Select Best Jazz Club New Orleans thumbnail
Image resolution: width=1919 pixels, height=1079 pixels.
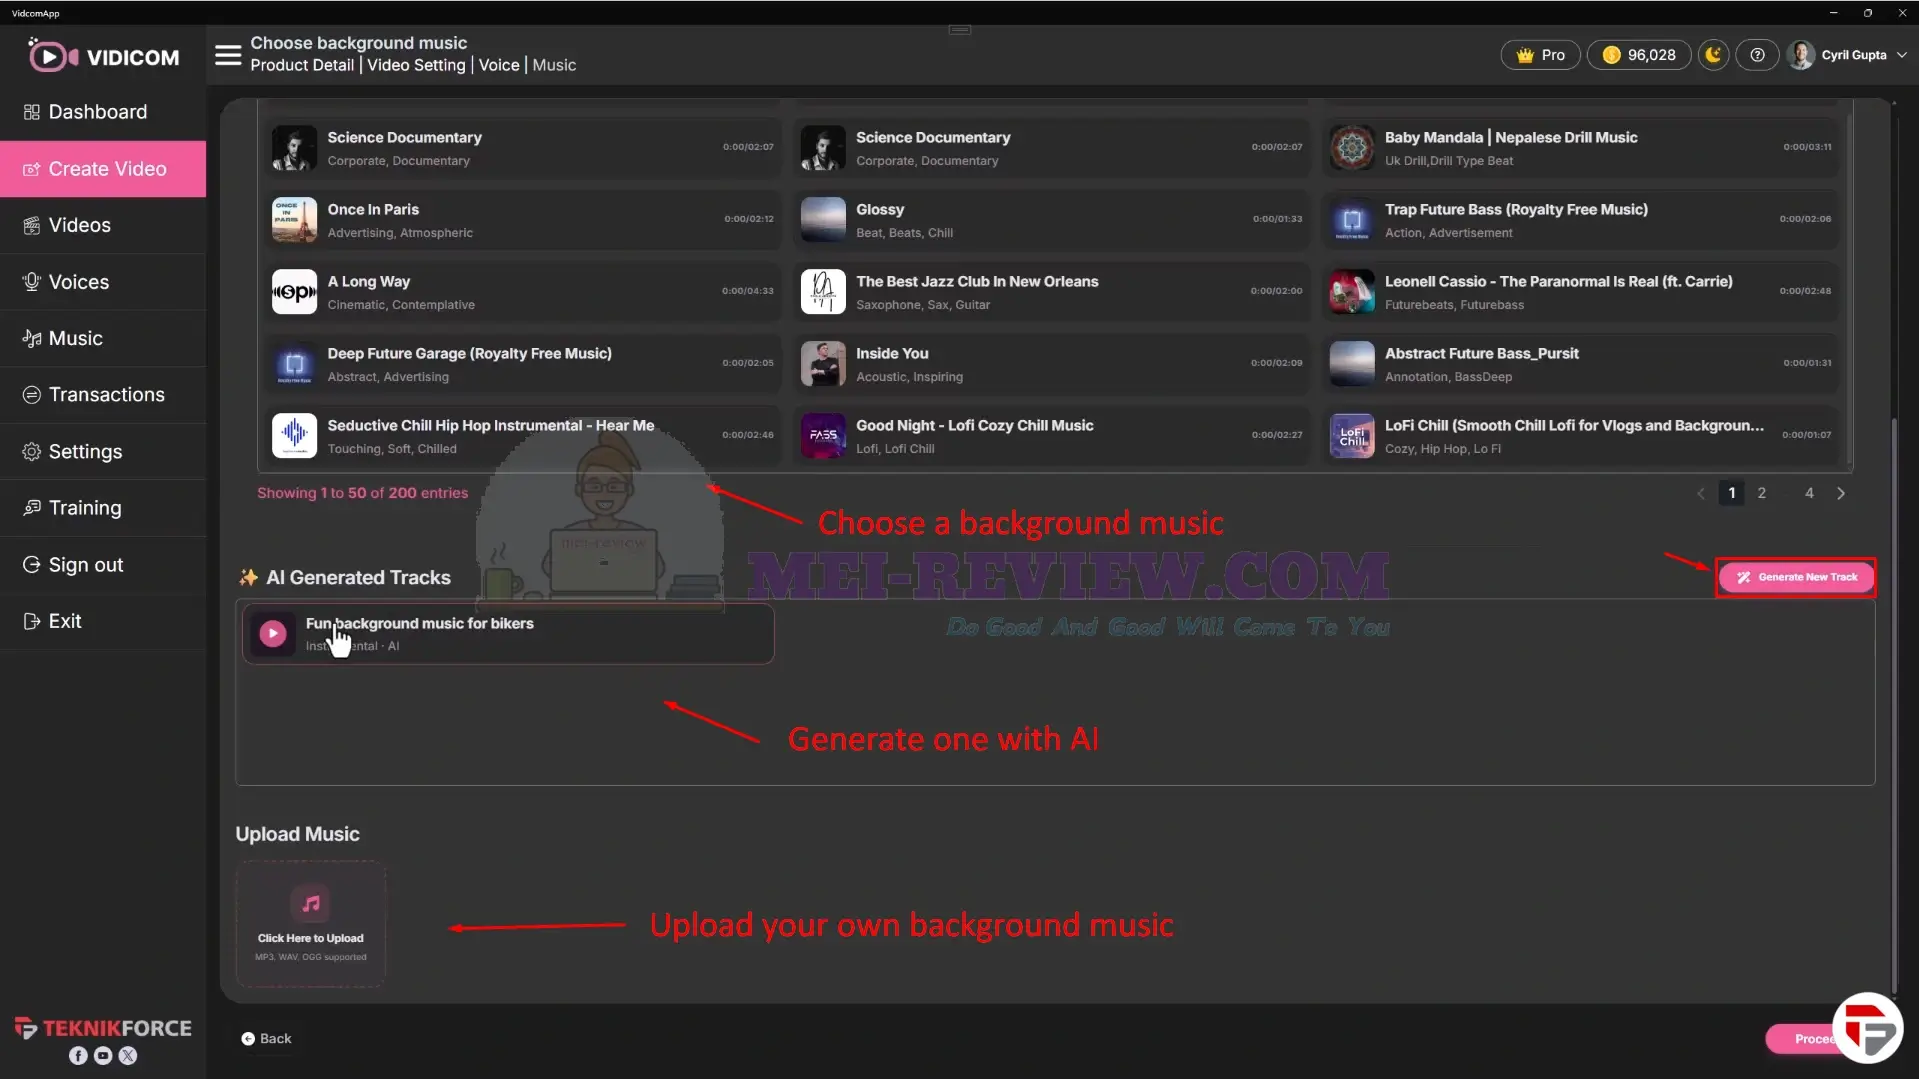823,292
